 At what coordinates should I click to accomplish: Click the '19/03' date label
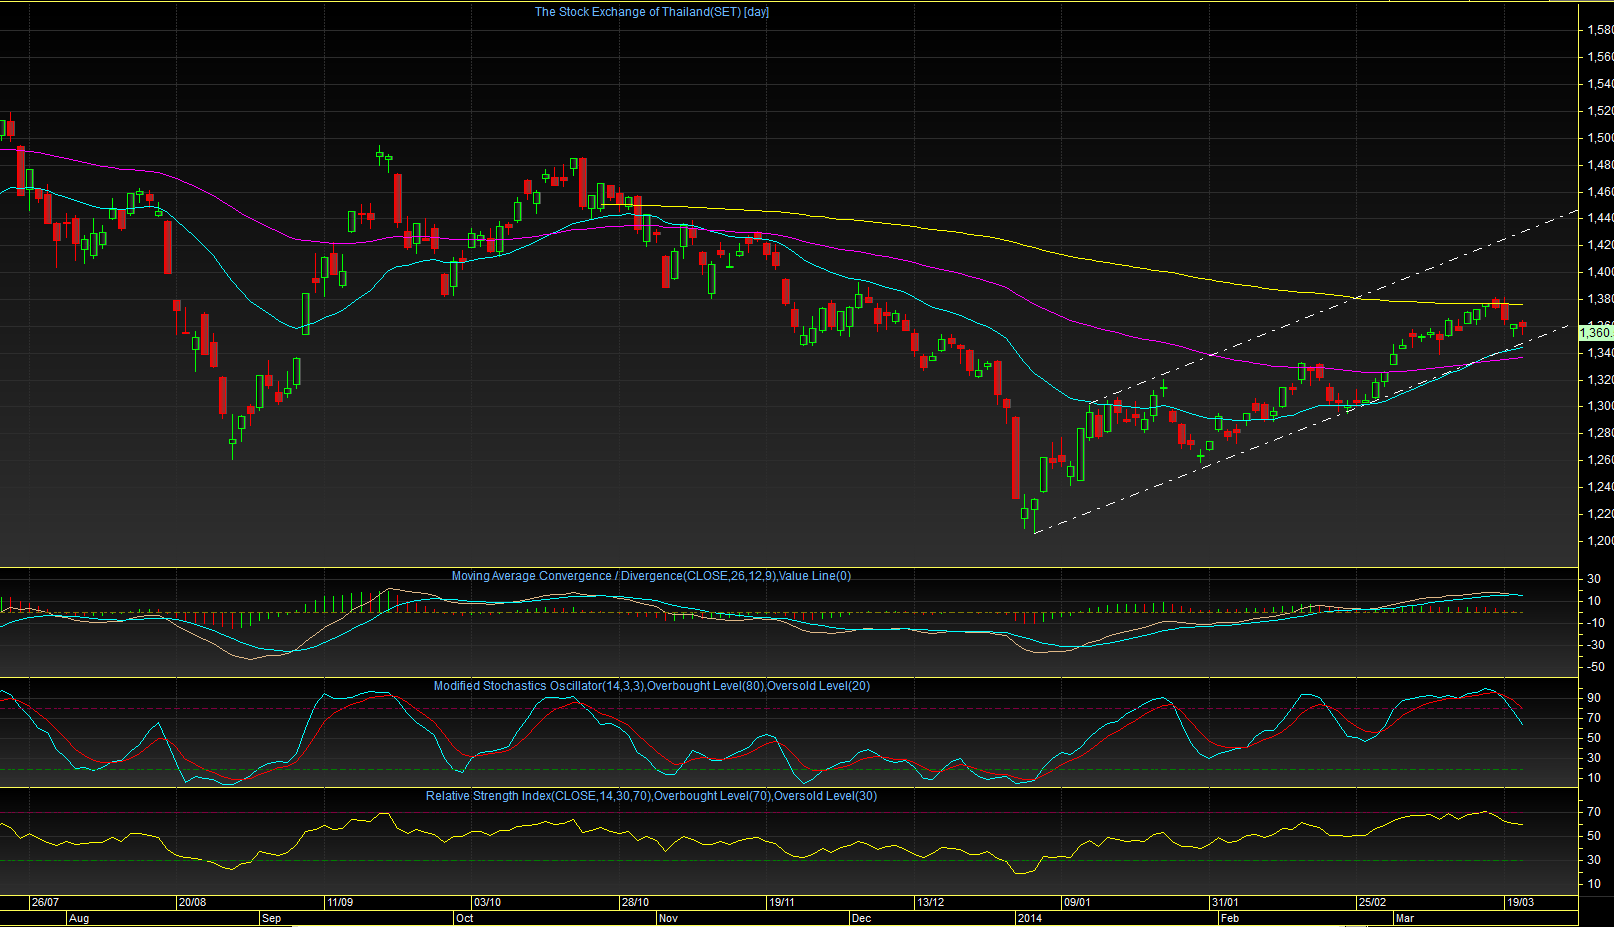click(x=1520, y=902)
